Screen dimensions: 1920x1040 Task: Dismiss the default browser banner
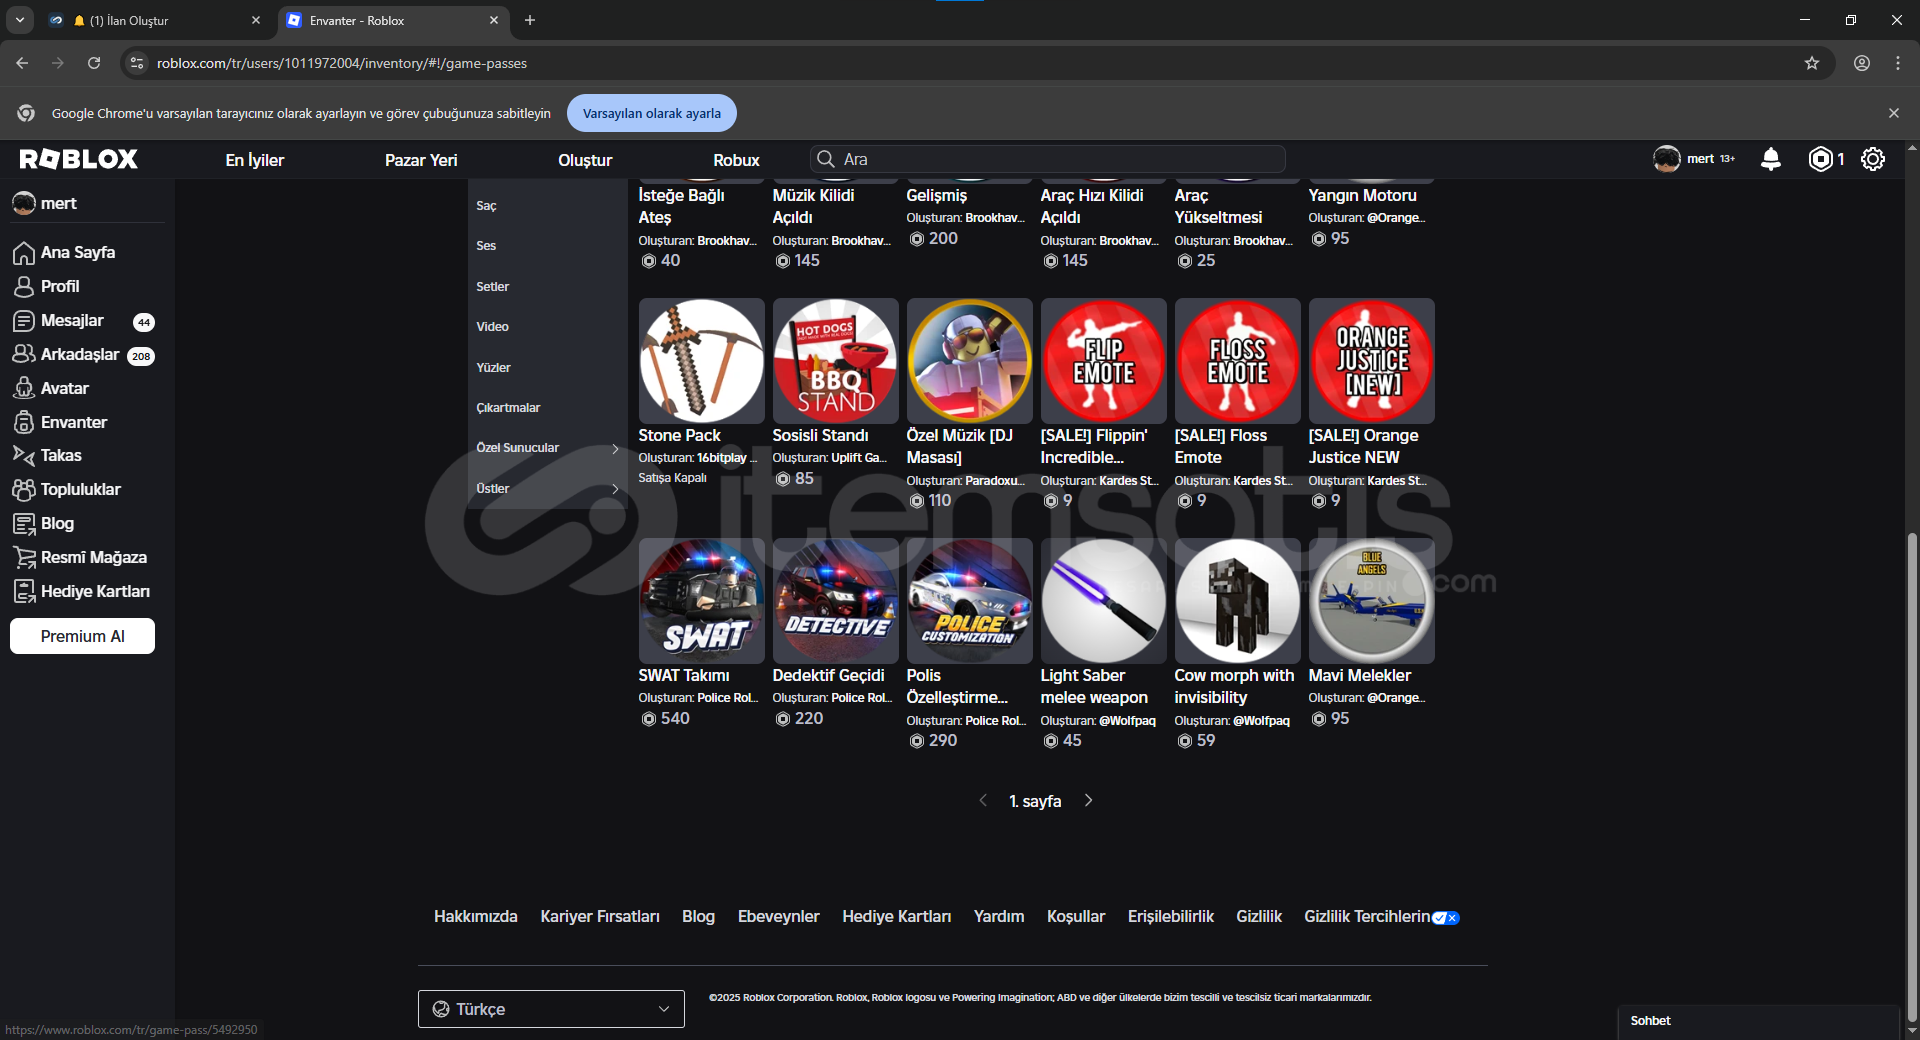(x=1894, y=113)
